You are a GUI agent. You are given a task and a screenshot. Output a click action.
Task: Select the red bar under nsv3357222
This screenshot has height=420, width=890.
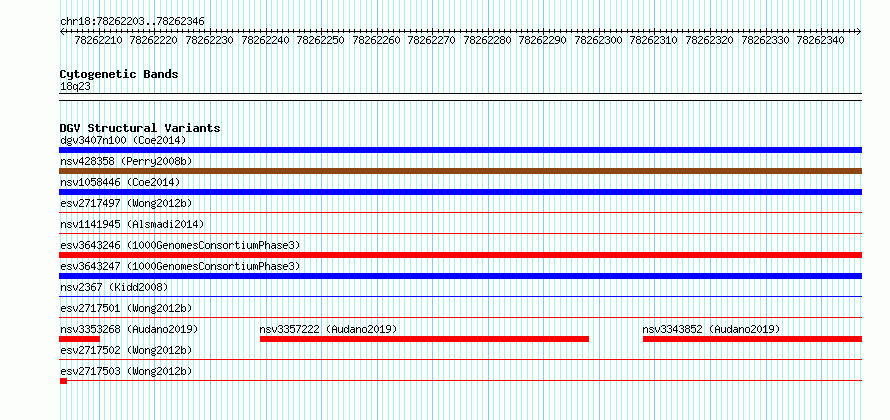424,339
